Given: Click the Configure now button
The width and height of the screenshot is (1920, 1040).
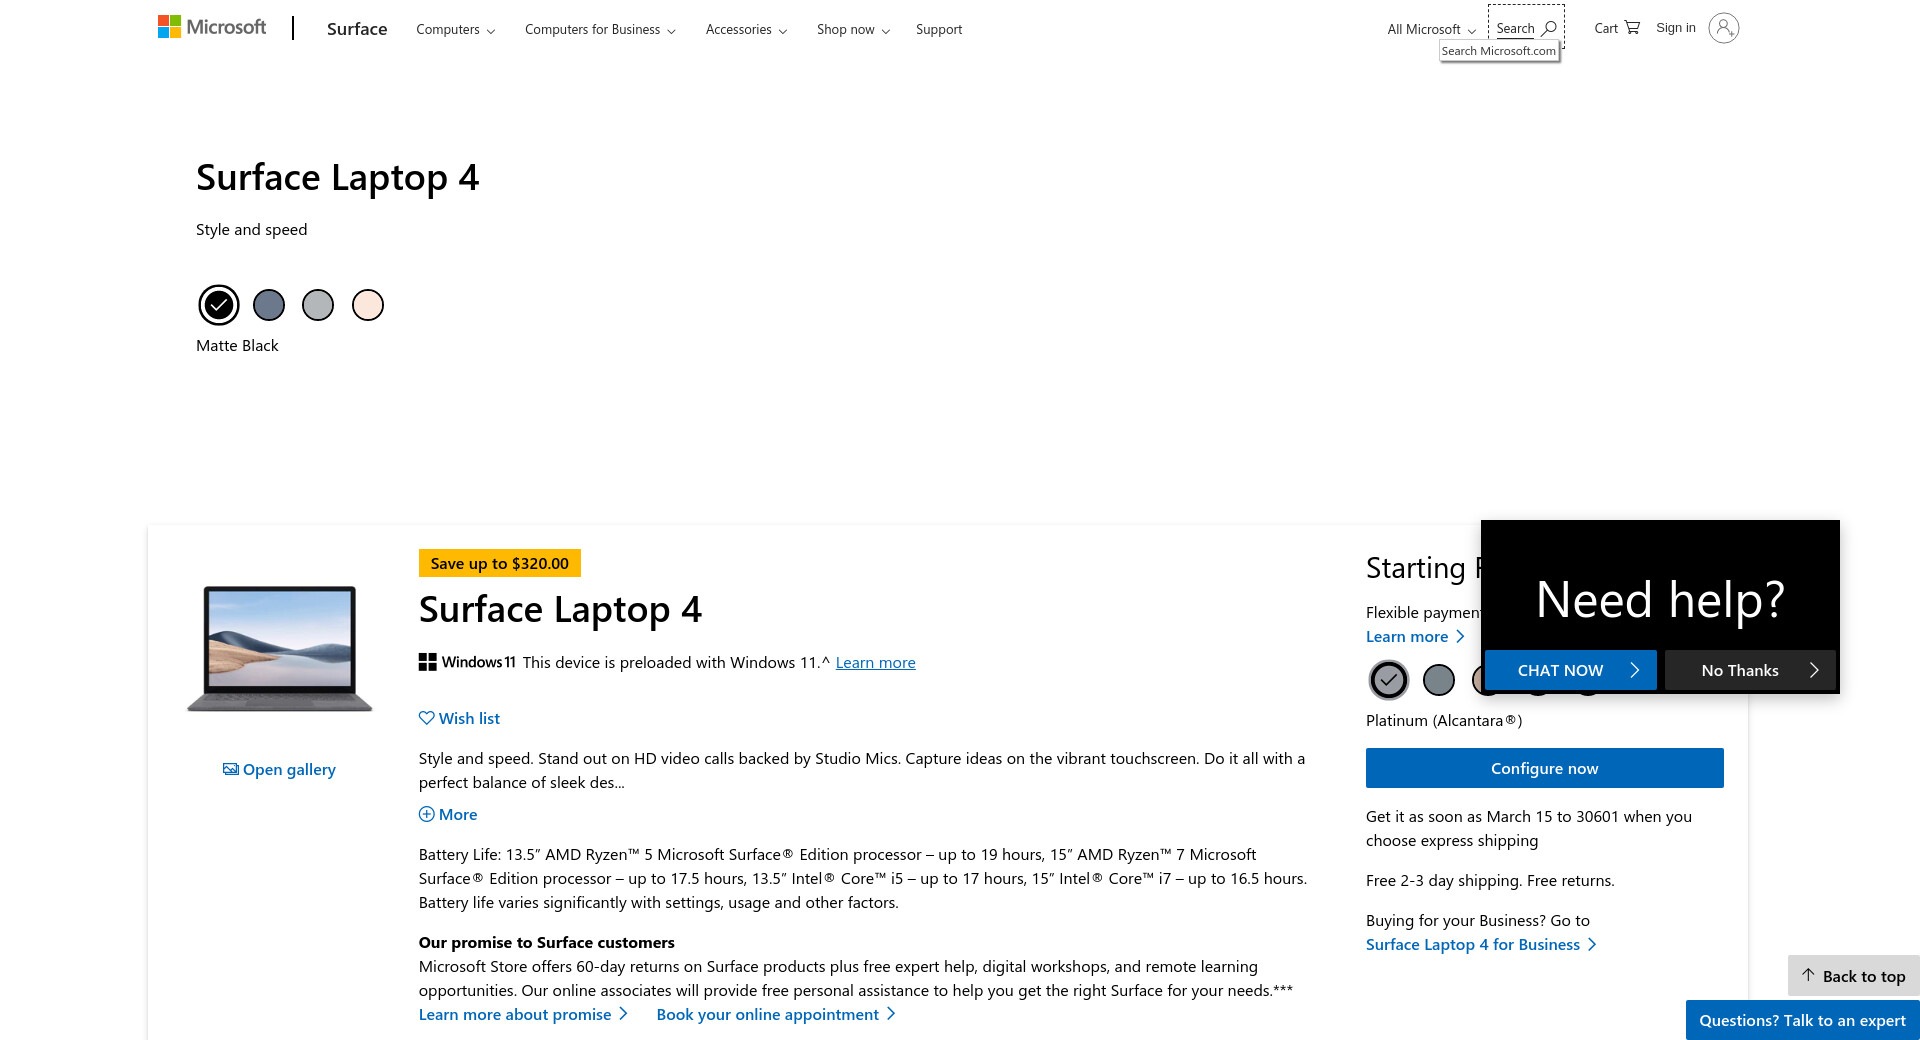Looking at the screenshot, I should pyautogui.click(x=1544, y=768).
